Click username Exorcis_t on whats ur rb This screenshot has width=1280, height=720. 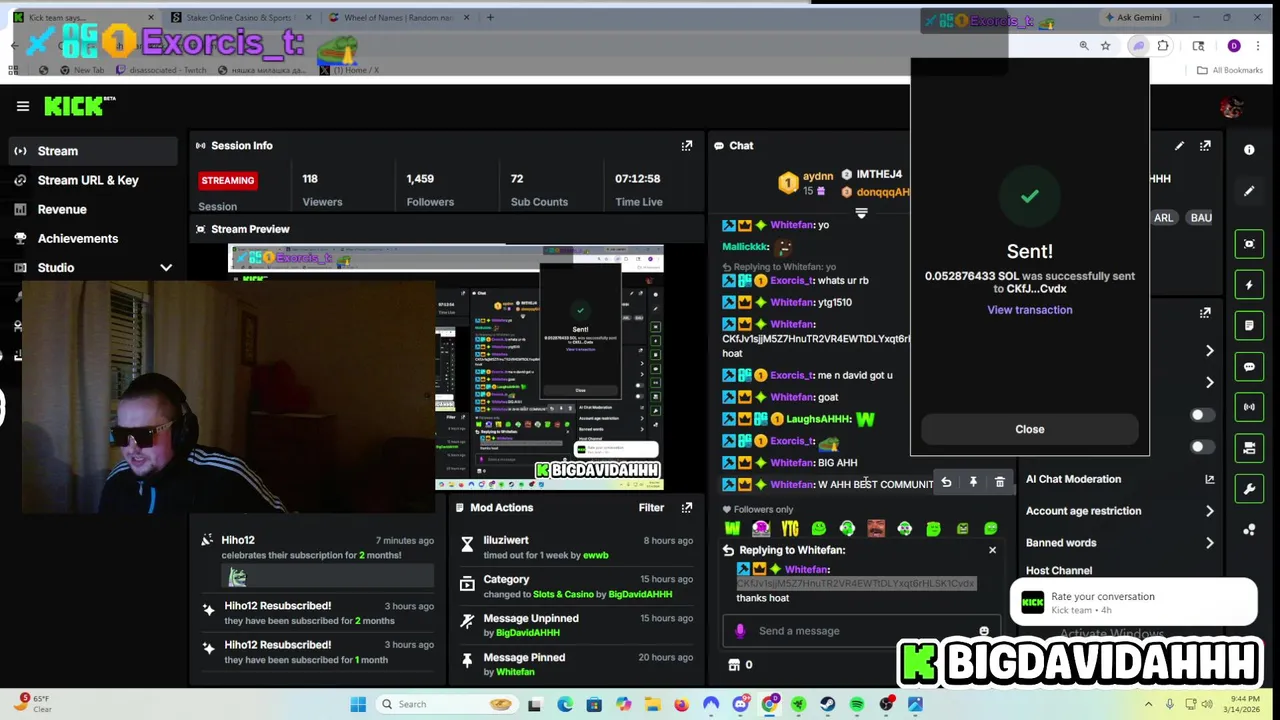pos(790,281)
